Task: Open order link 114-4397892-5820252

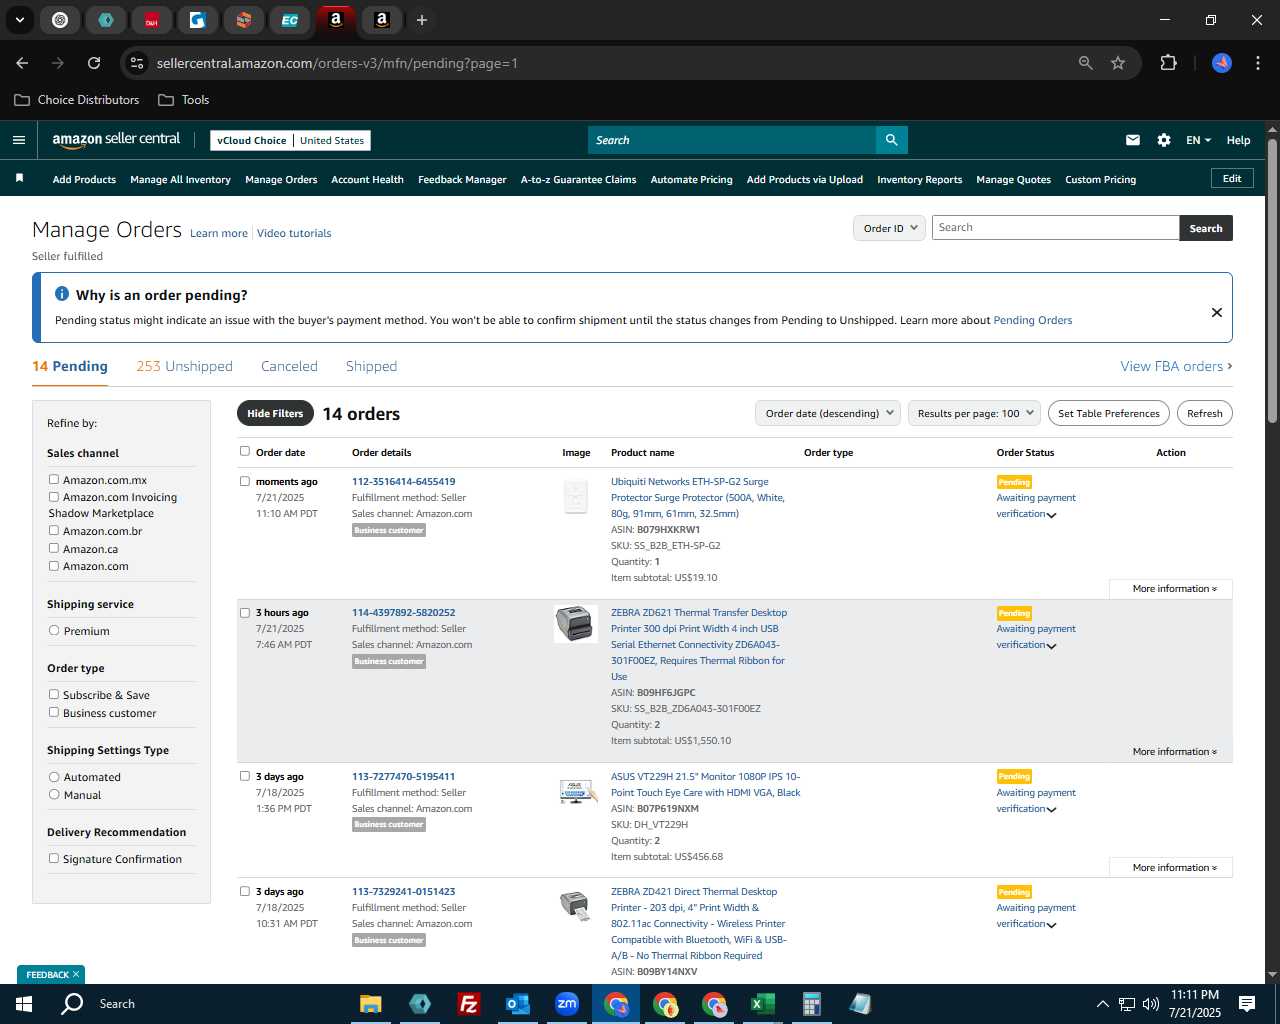Action: click(403, 613)
